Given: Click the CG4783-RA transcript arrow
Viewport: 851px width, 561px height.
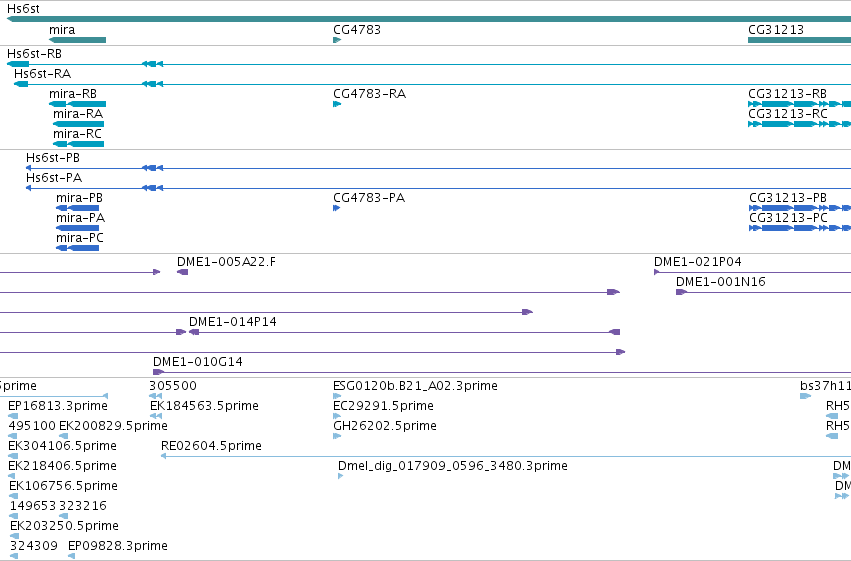Looking at the screenshot, I should [337, 104].
